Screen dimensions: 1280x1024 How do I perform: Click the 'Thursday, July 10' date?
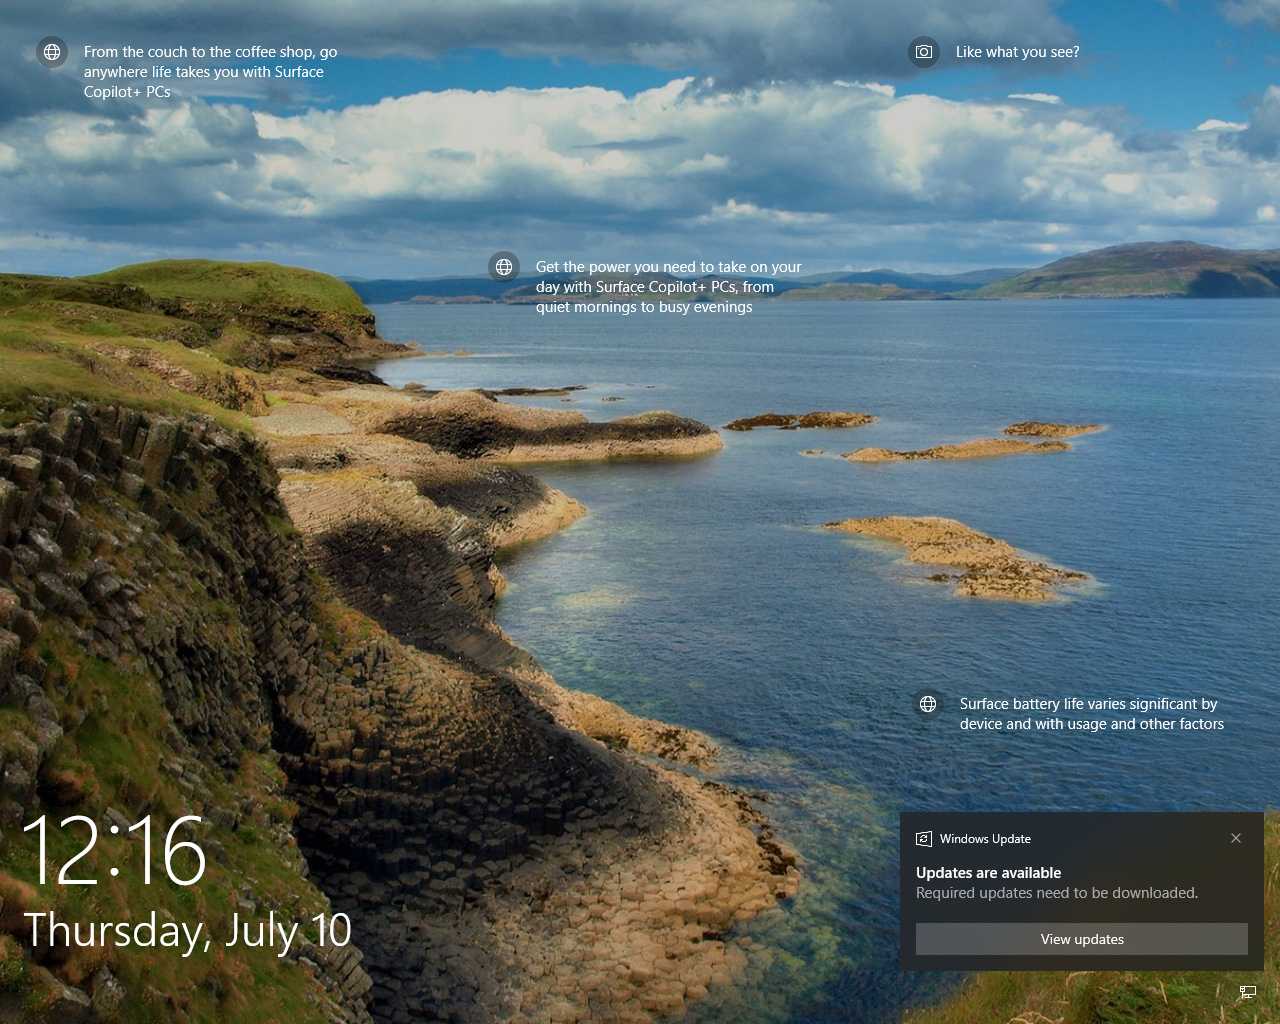[x=187, y=931]
